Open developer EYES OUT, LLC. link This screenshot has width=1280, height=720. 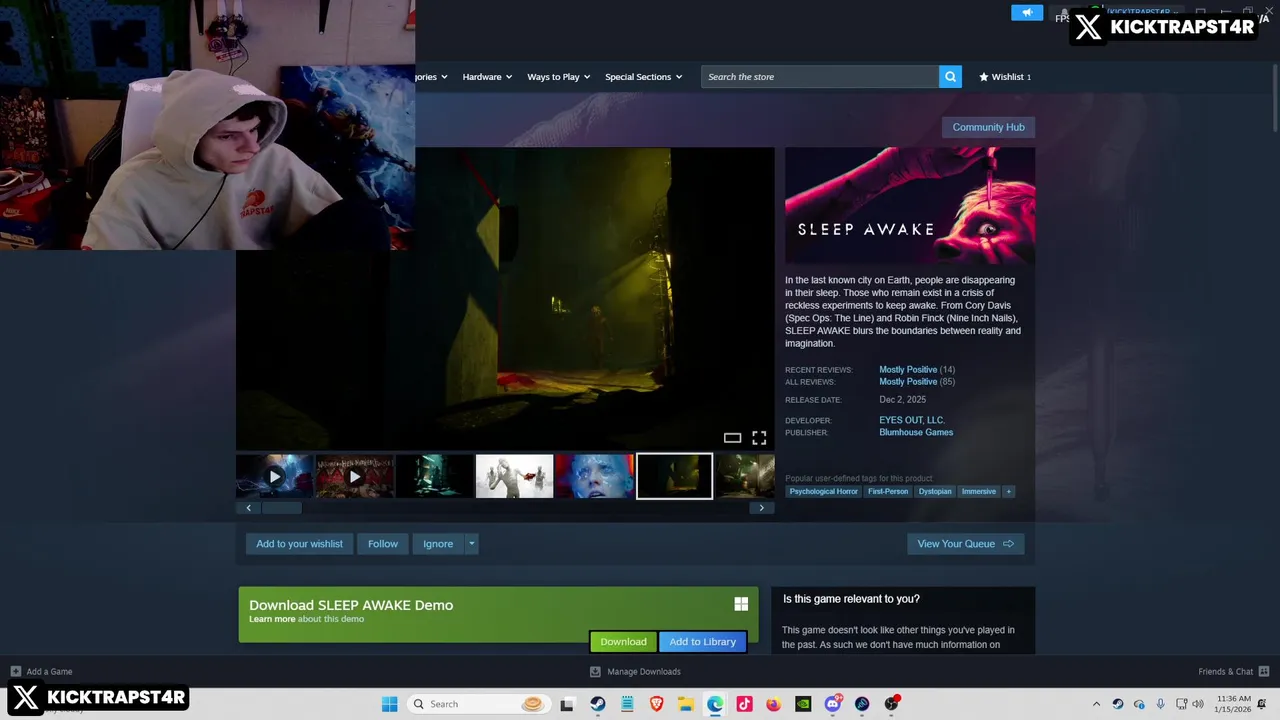tap(912, 420)
